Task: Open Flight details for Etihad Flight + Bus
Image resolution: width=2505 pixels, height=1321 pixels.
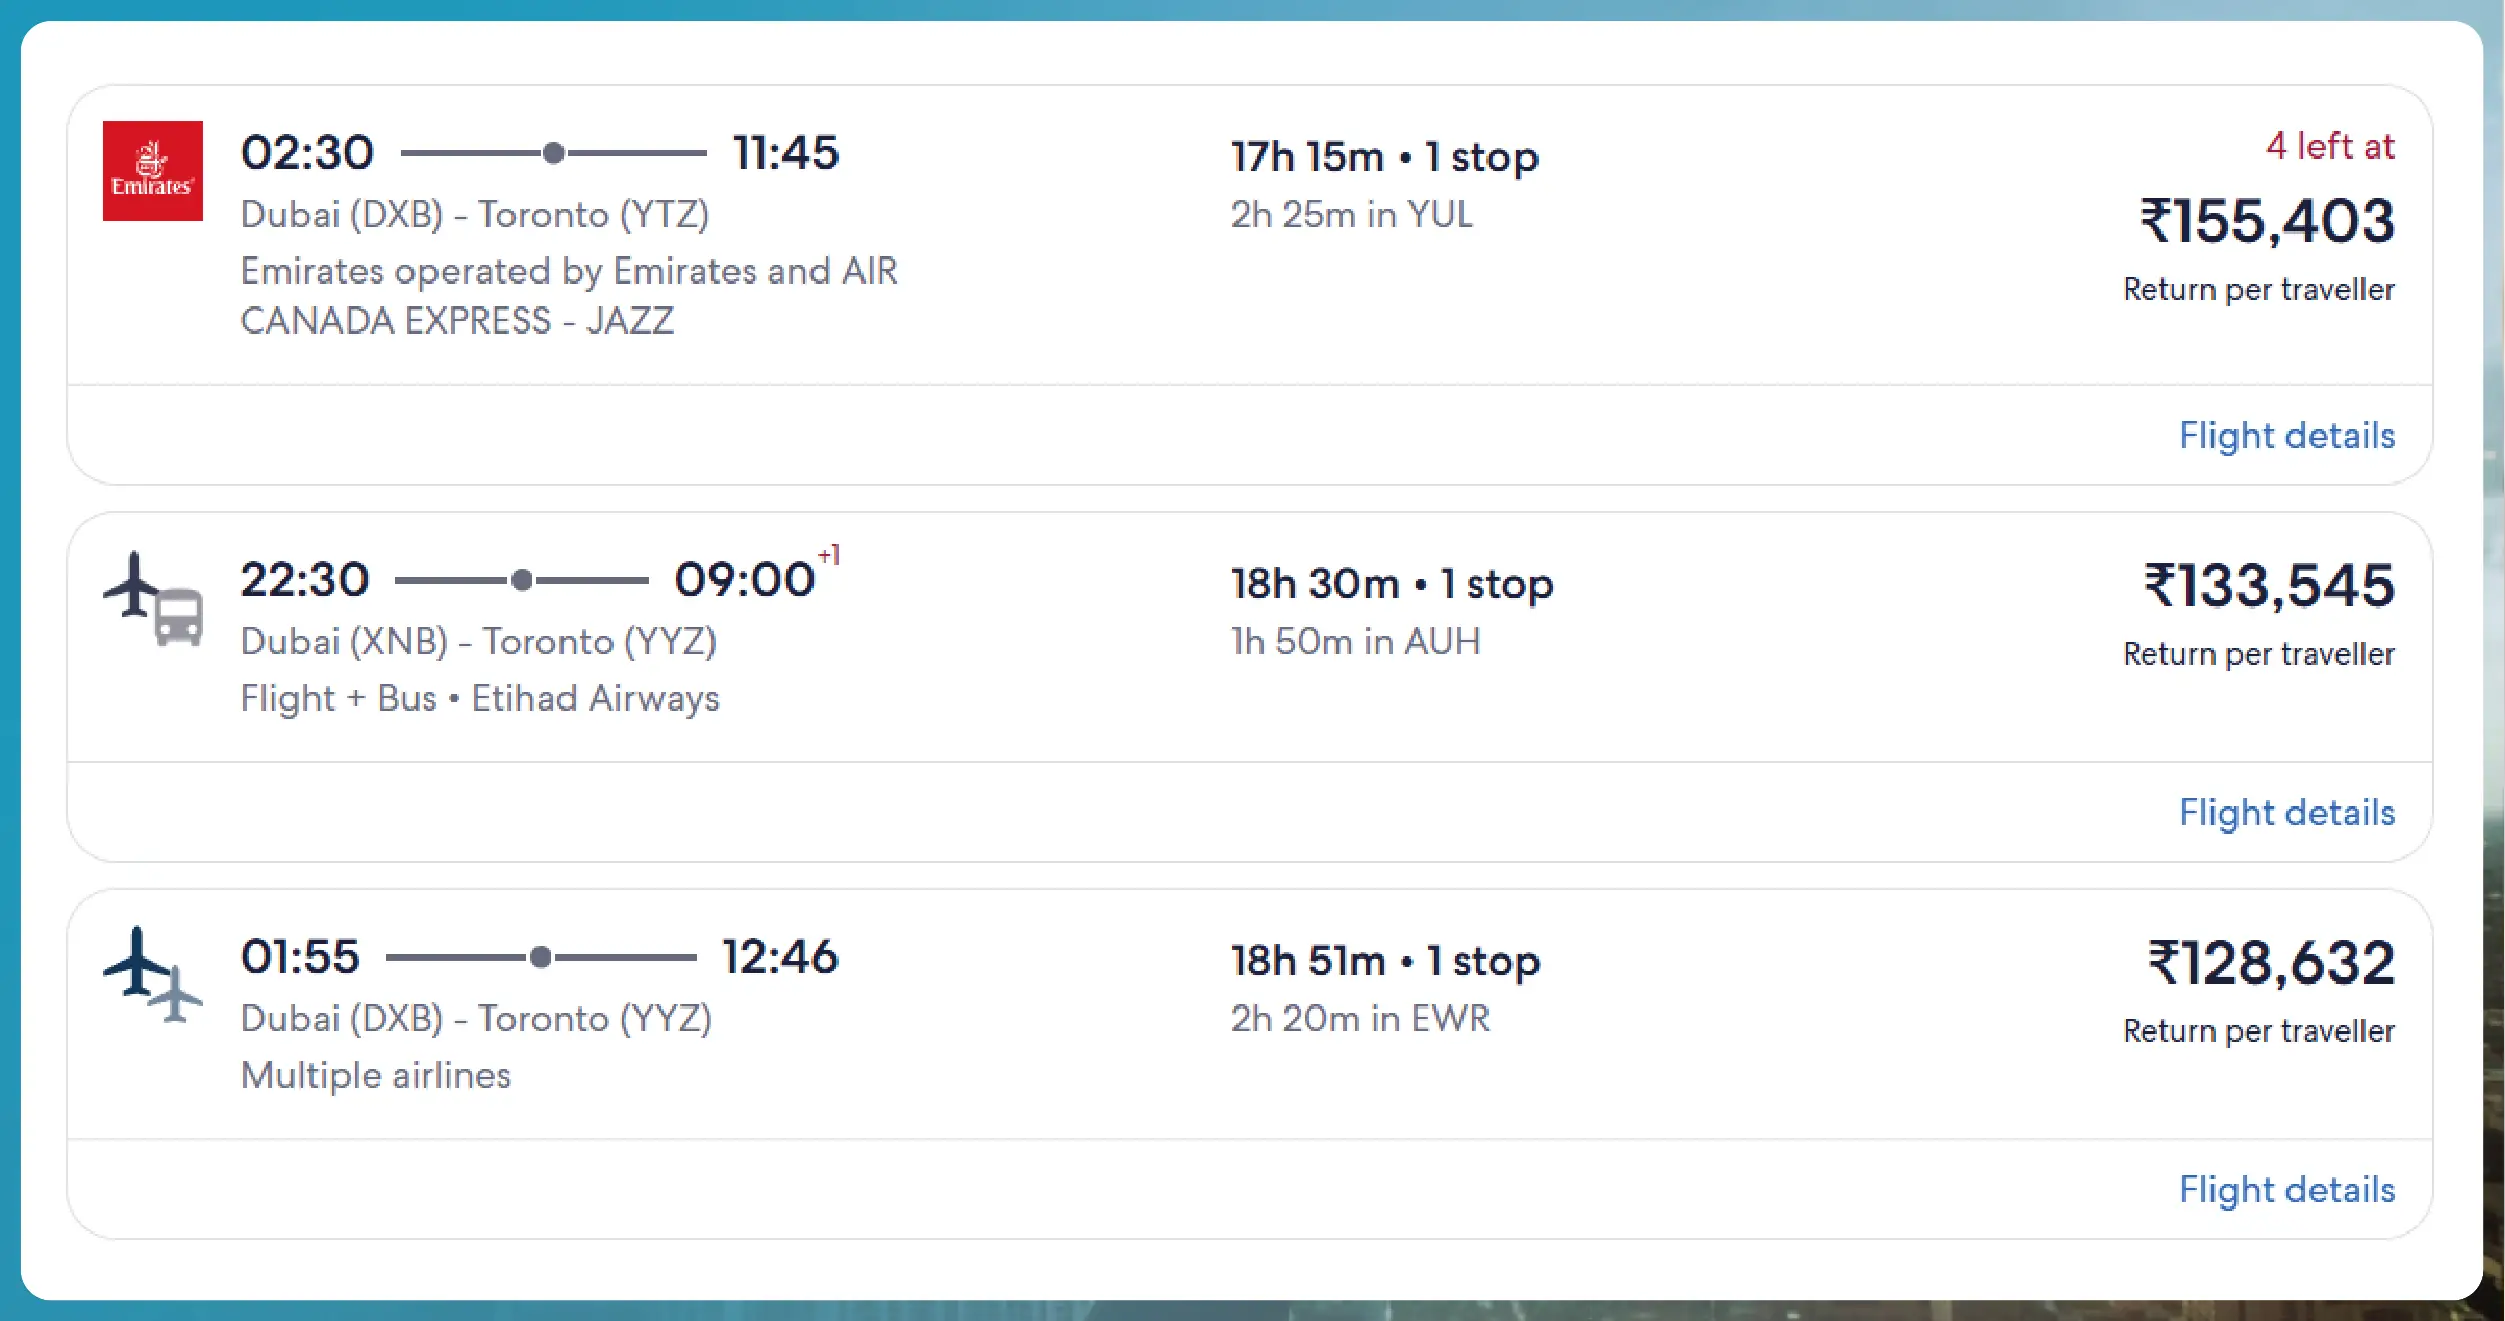Action: pyautogui.click(x=2286, y=813)
